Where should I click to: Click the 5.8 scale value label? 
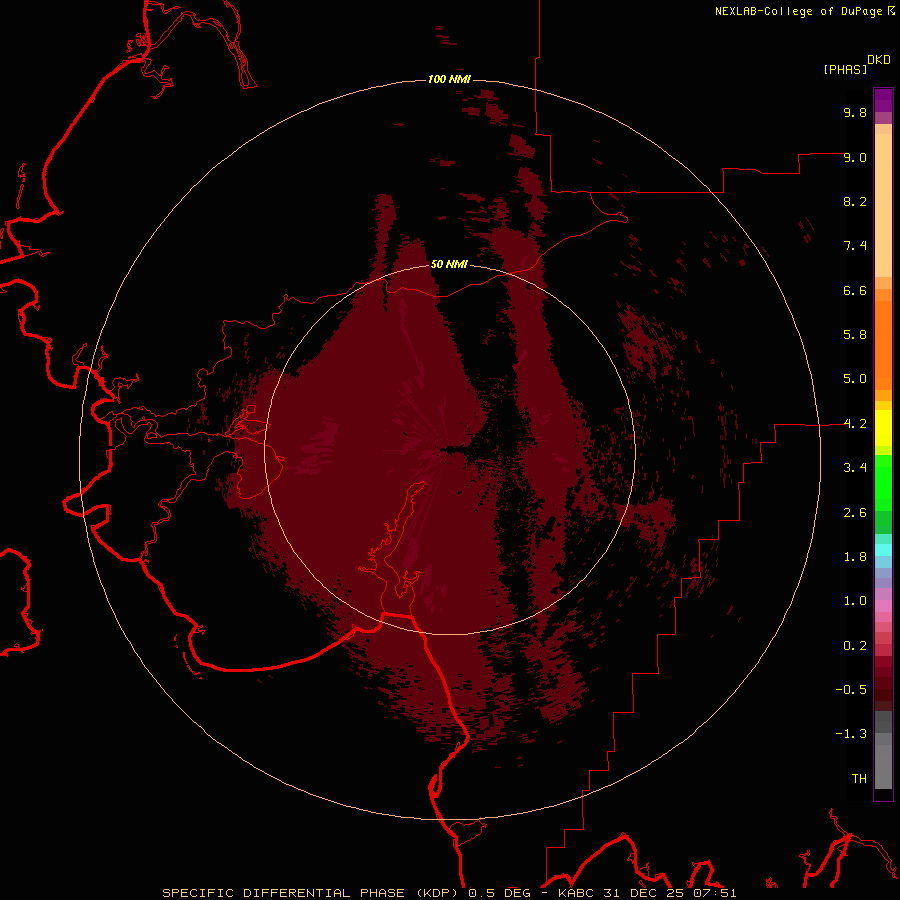point(855,335)
